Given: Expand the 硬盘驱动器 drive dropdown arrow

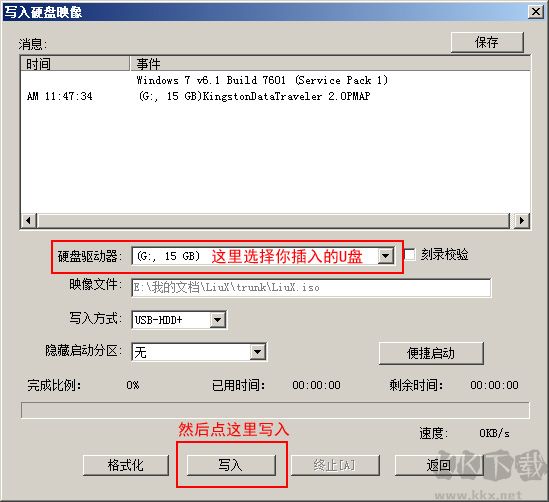Looking at the screenshot, I should pyautogui.click(x=386, y=256).
